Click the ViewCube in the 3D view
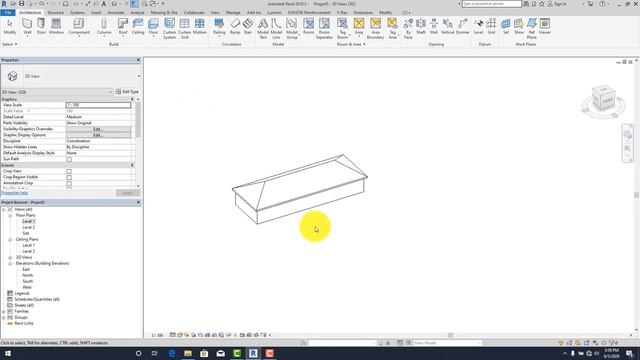This screenshot has height=360, width=640. click(603, 97)
